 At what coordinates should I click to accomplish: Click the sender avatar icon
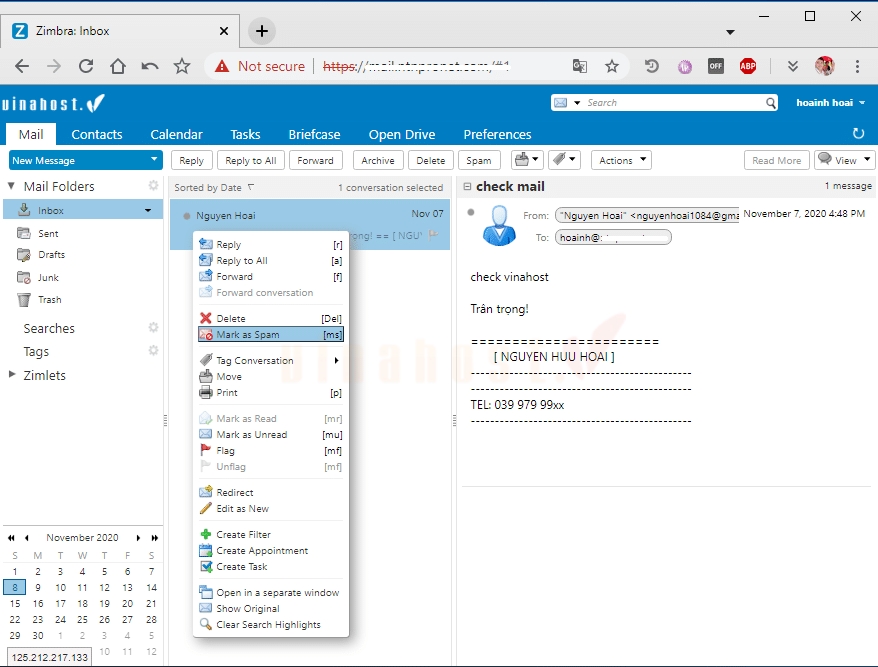point(499,225)
